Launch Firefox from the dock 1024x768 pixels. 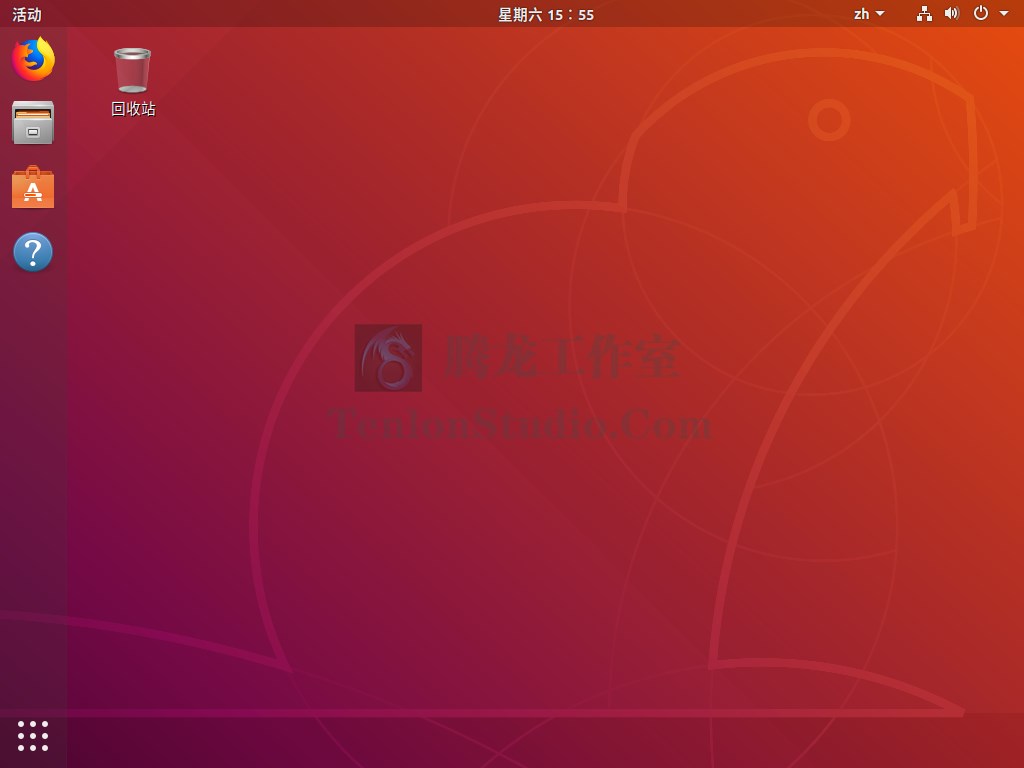coord(33,59)
